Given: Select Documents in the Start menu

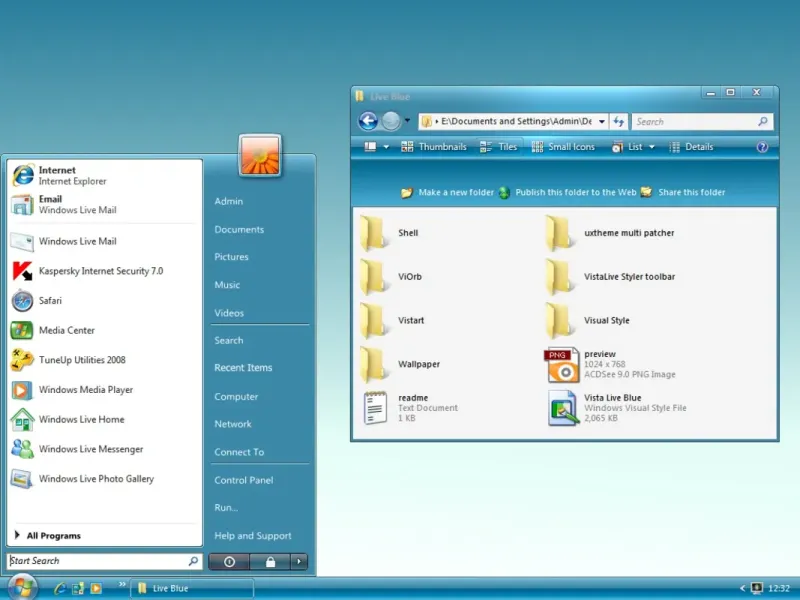Looking at the screenshot, I should [239, 229].
